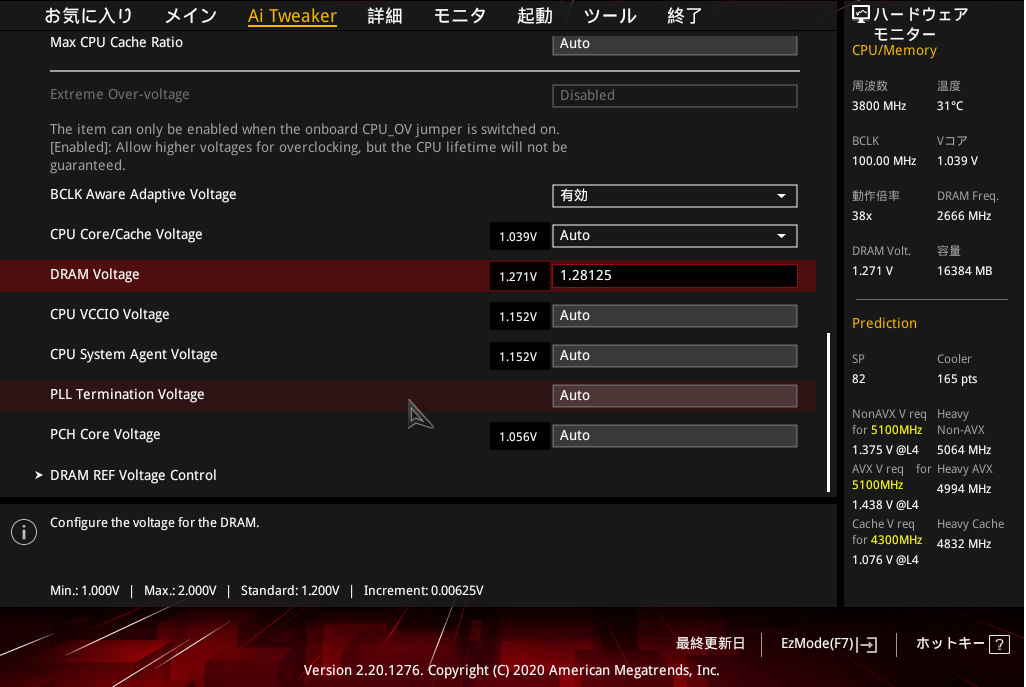
Task: Expand DRAM REF Voltage Control submenu
Action: pyautogui.click(x=133, y=475)
